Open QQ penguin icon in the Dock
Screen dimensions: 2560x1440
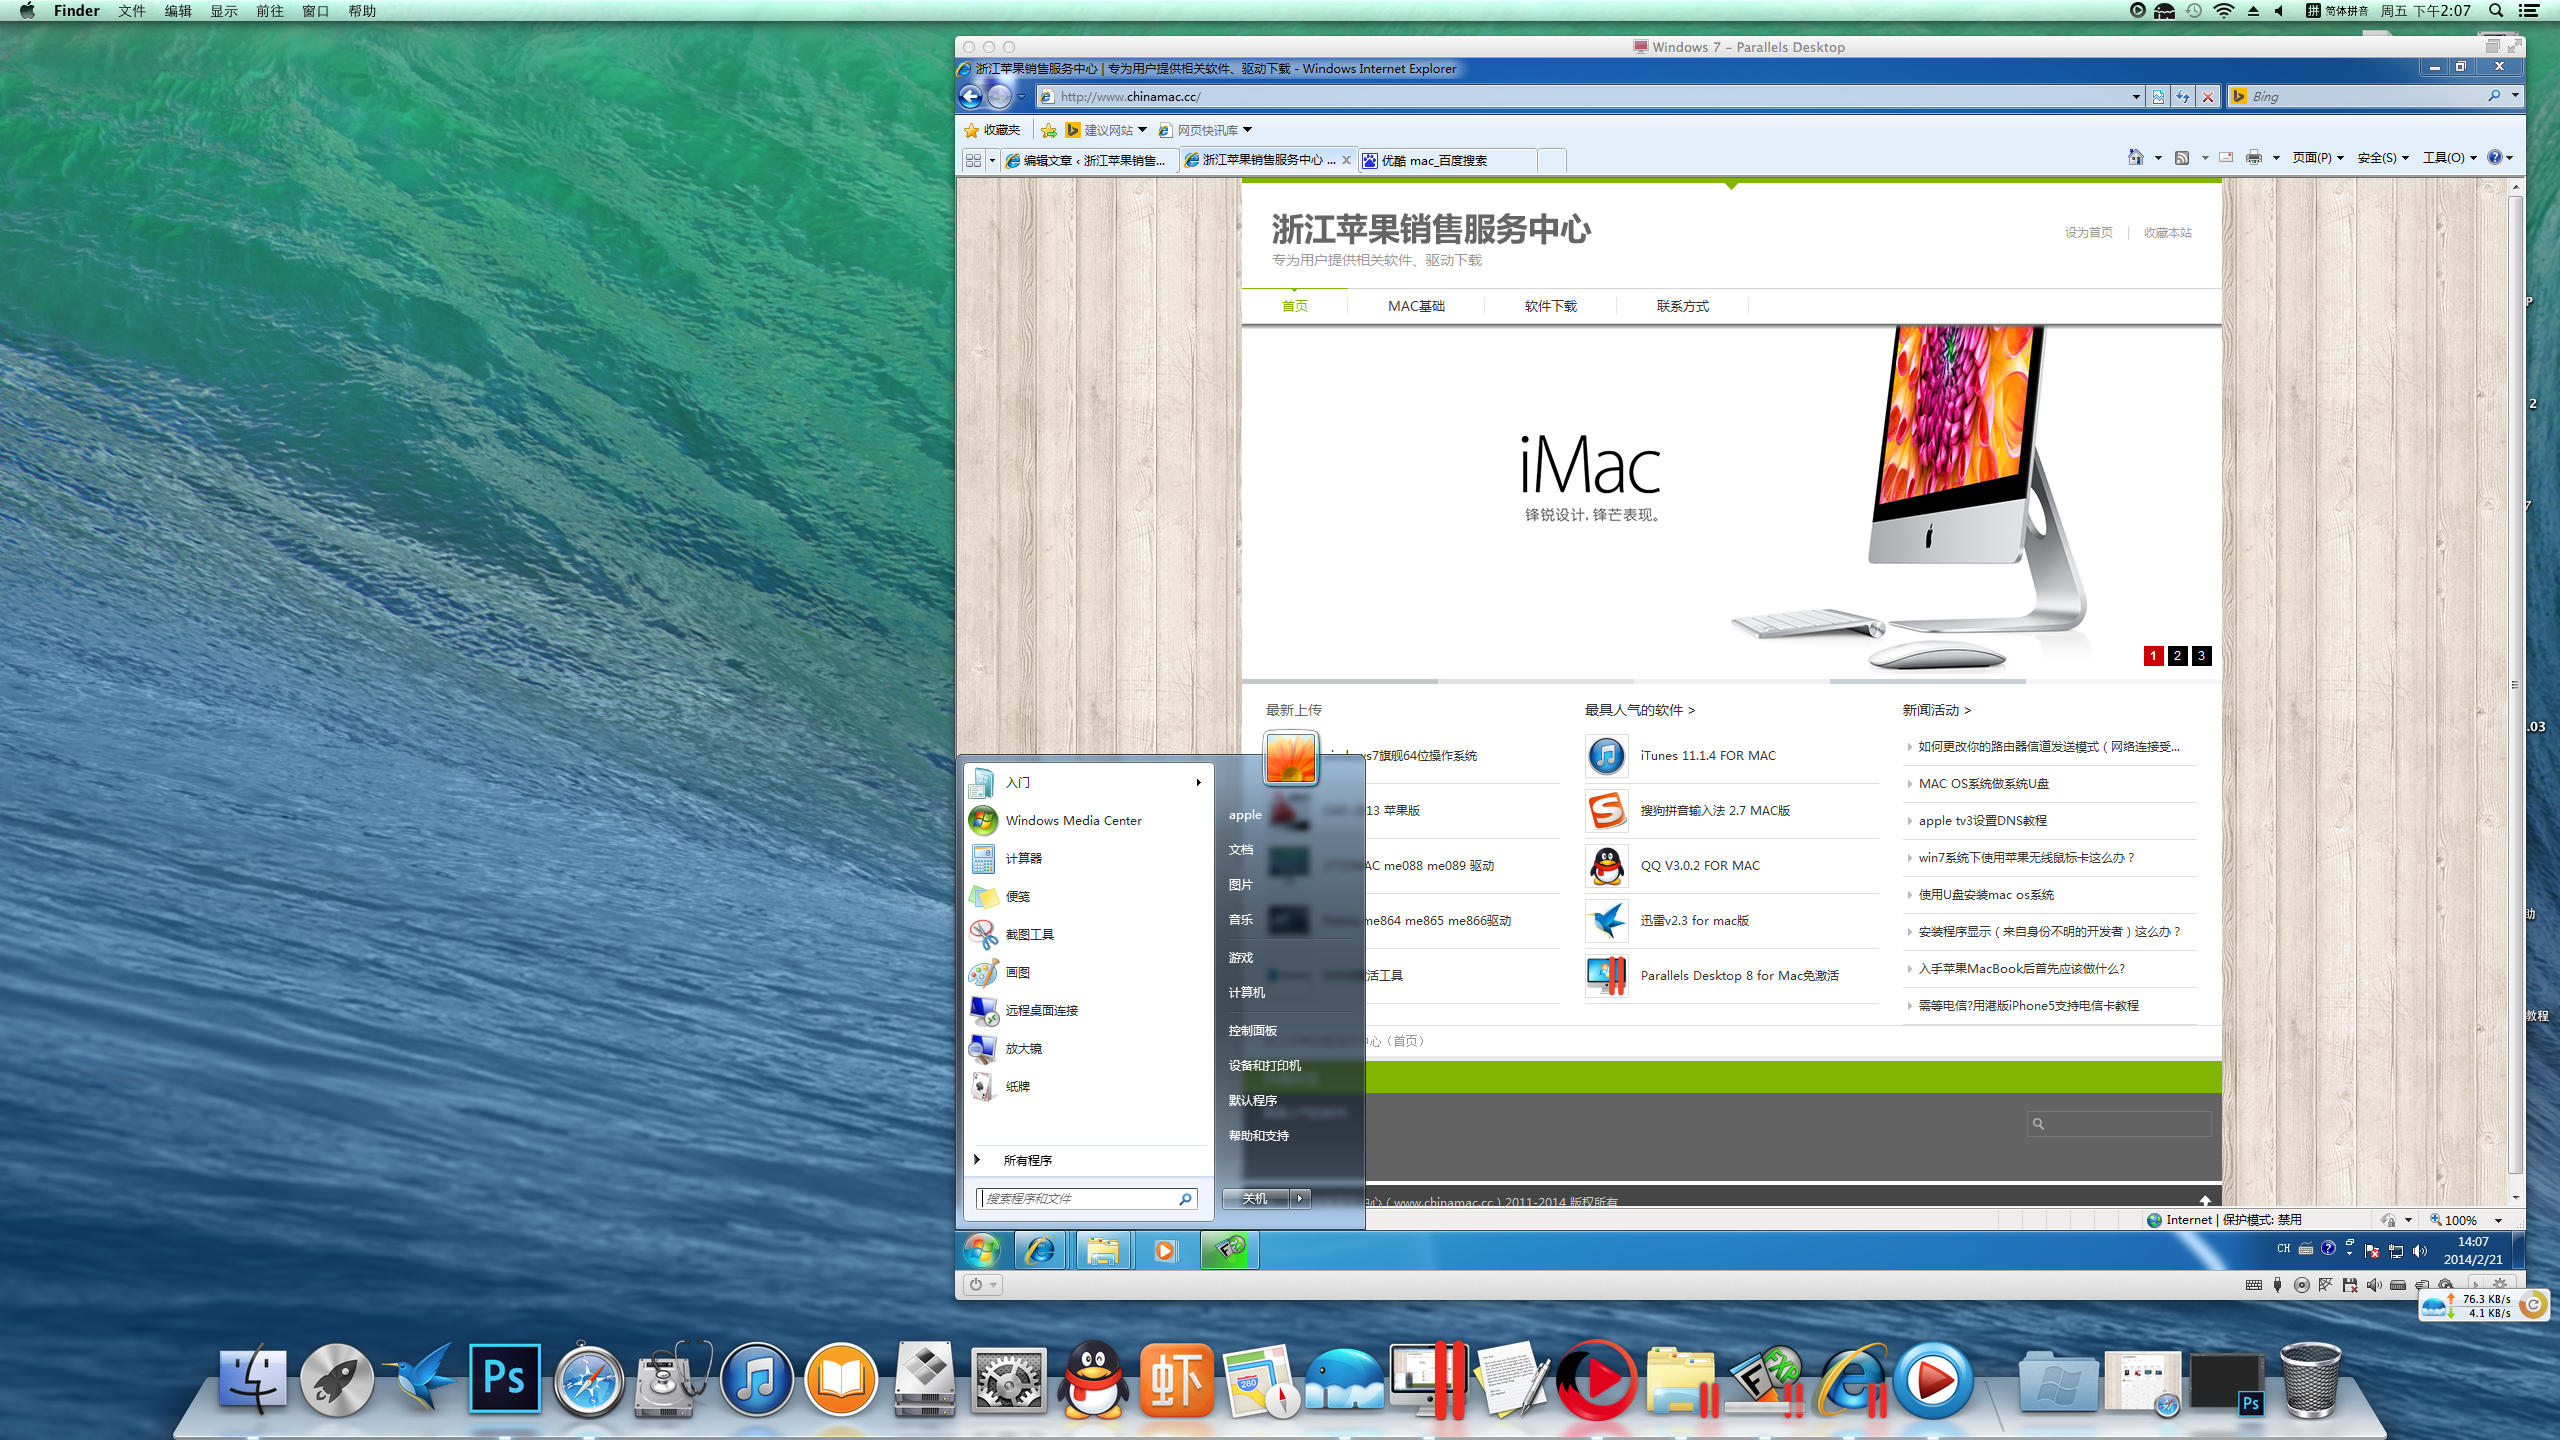[1093, 1380]
